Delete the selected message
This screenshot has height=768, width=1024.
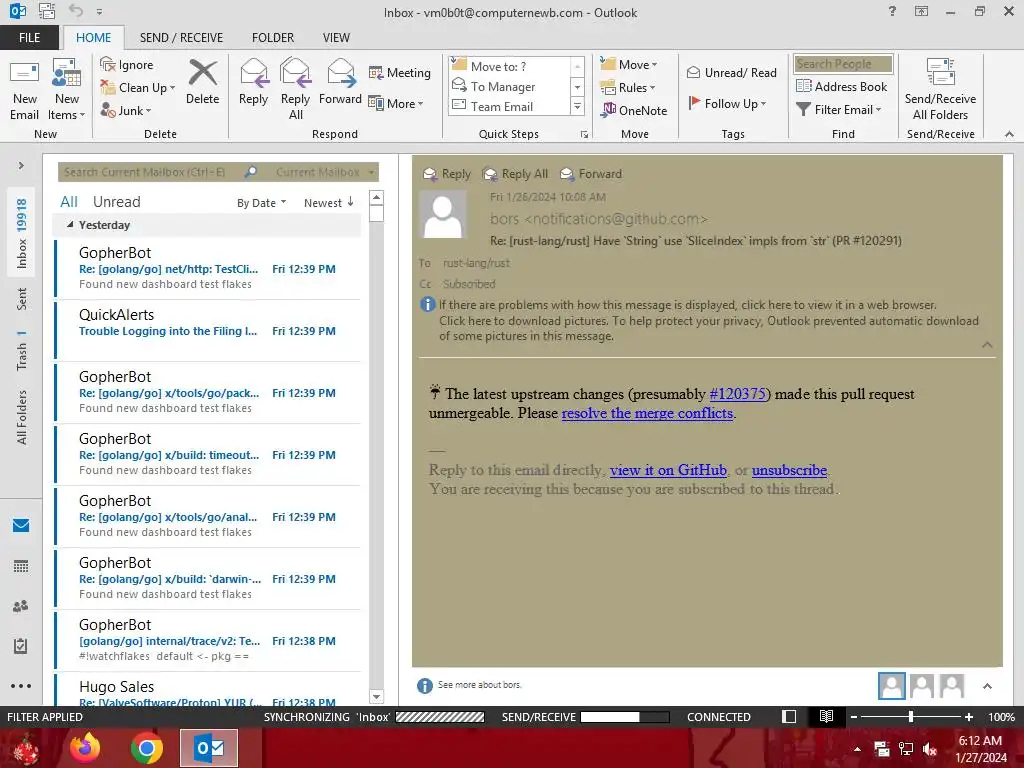pyautogui.click(x=202, y=82)
